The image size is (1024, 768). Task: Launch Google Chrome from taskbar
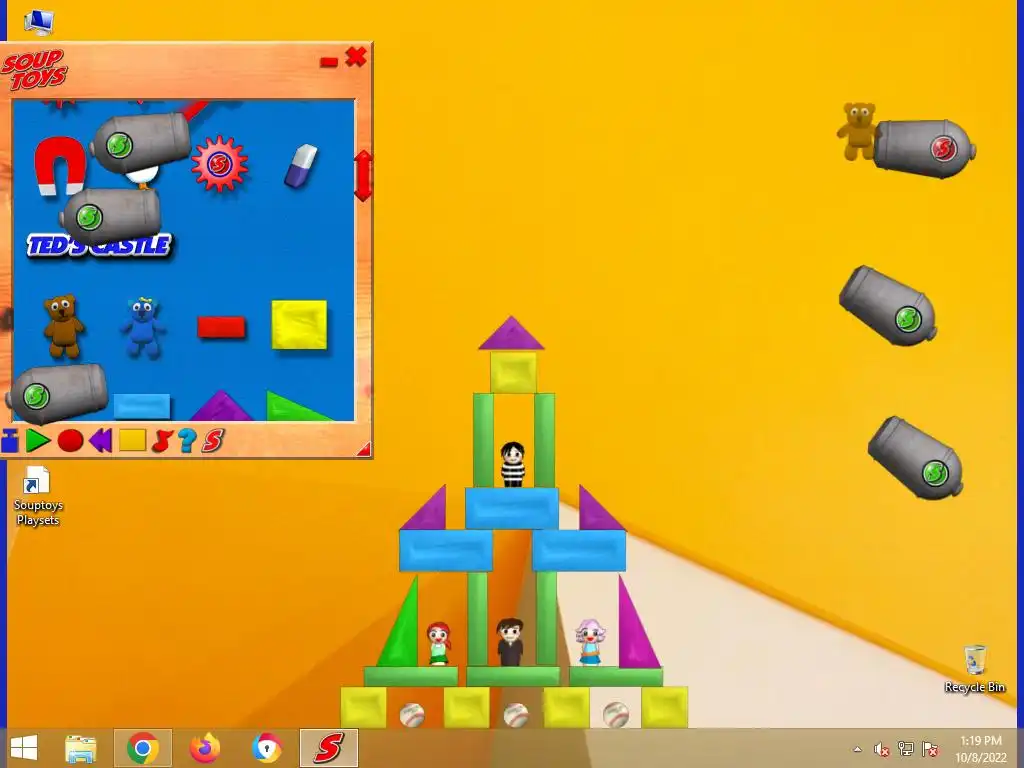(x=142, y=748)
